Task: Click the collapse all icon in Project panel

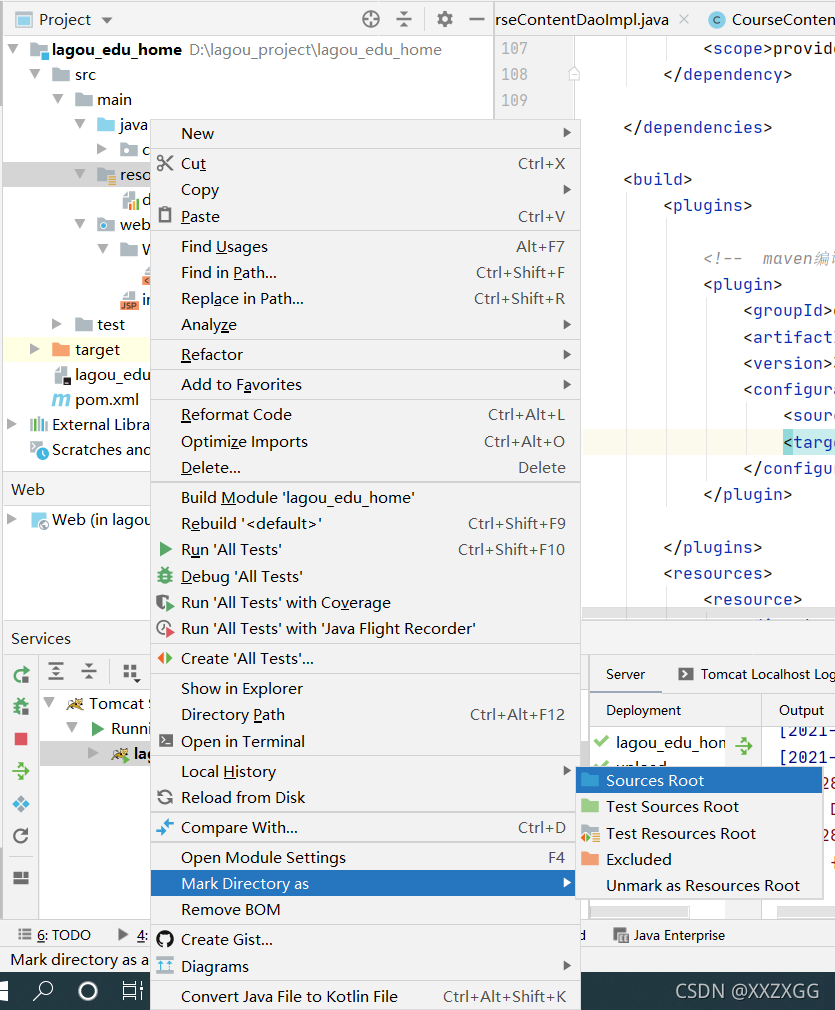Action: coord(404,19)
